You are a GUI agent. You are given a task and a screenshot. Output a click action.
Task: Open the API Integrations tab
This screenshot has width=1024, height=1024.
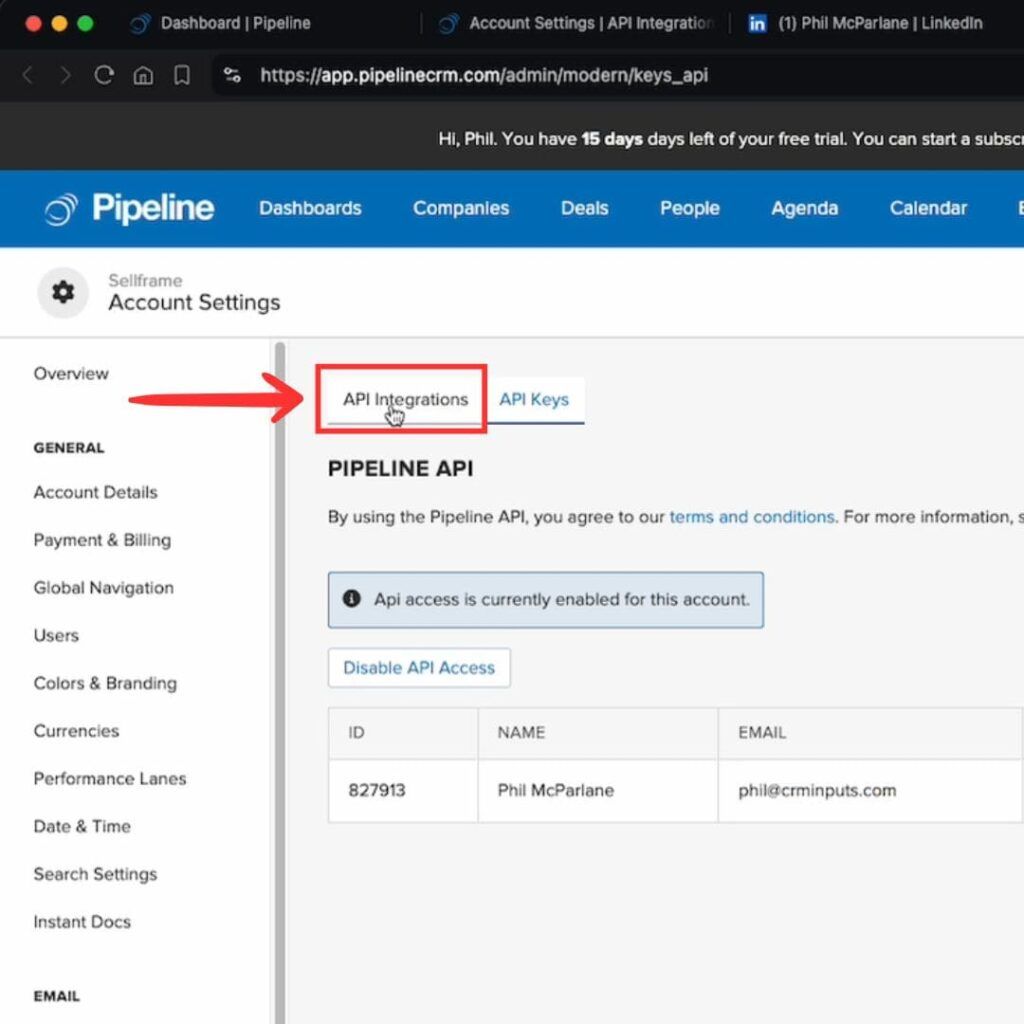click(406, 399)
